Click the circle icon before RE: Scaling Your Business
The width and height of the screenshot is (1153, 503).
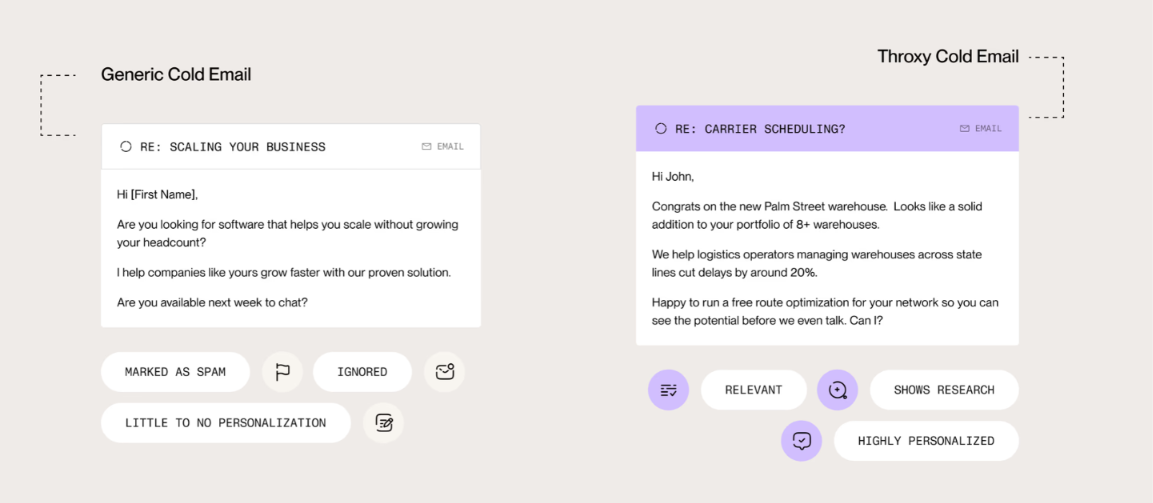[126, 146]
